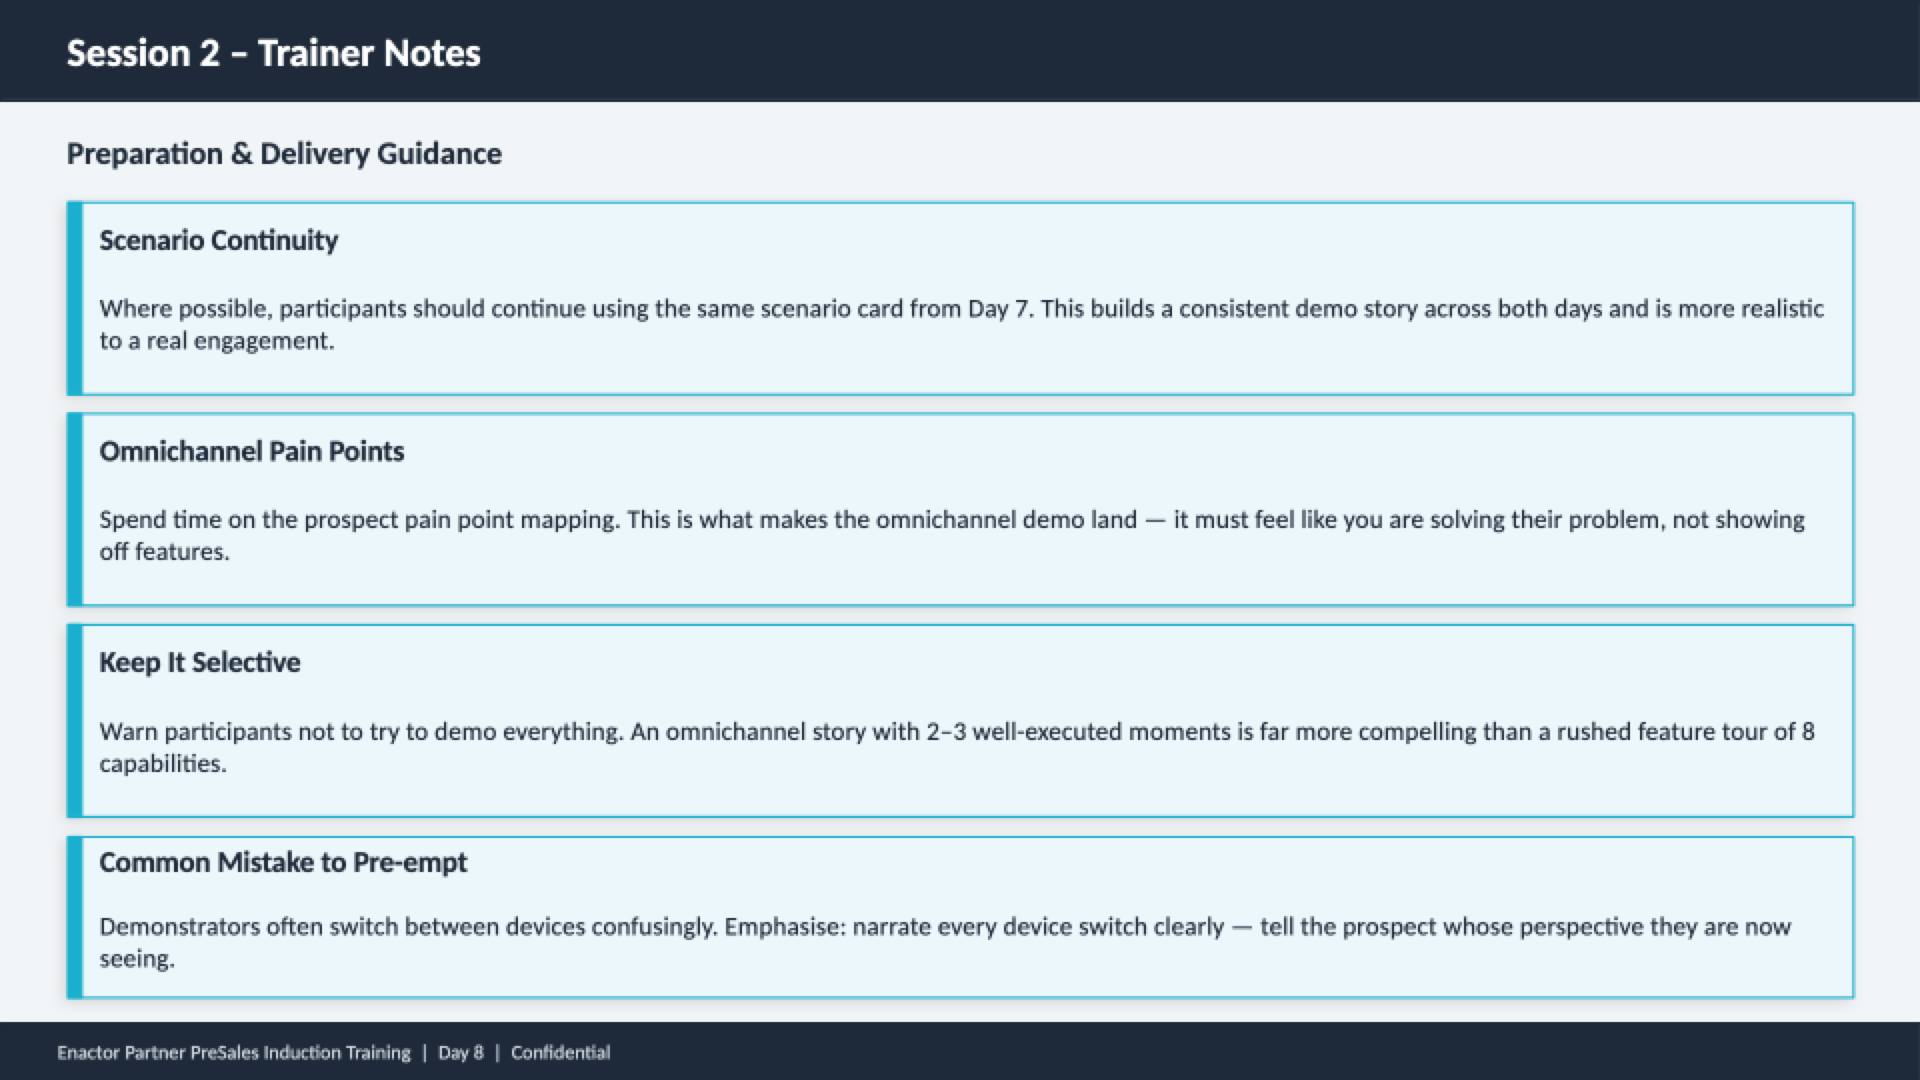Click the "Session 2 – Trainer Notes" slide title
The width and height of the screenshot is (1920, 1080).
(273, 53)
